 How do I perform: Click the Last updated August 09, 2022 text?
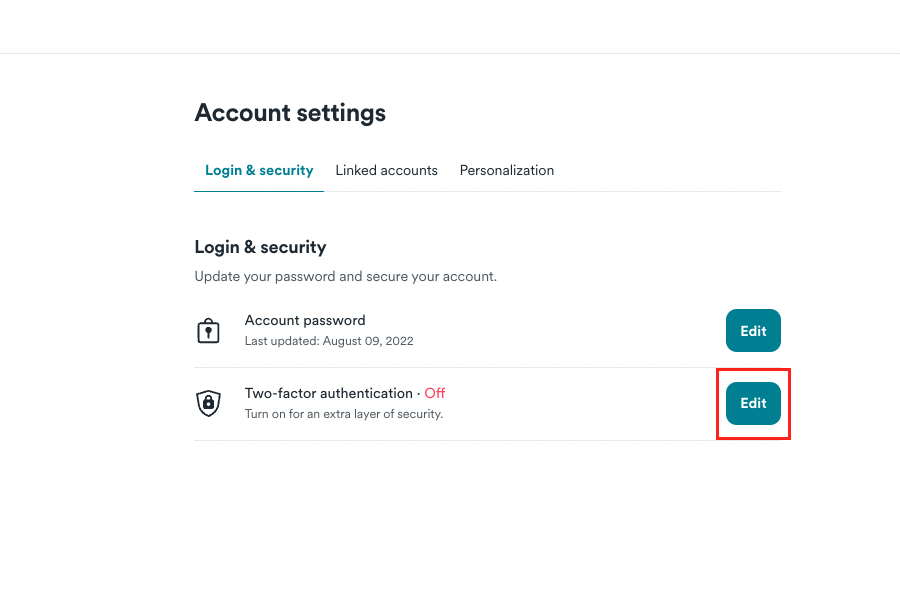click(329, 341)
